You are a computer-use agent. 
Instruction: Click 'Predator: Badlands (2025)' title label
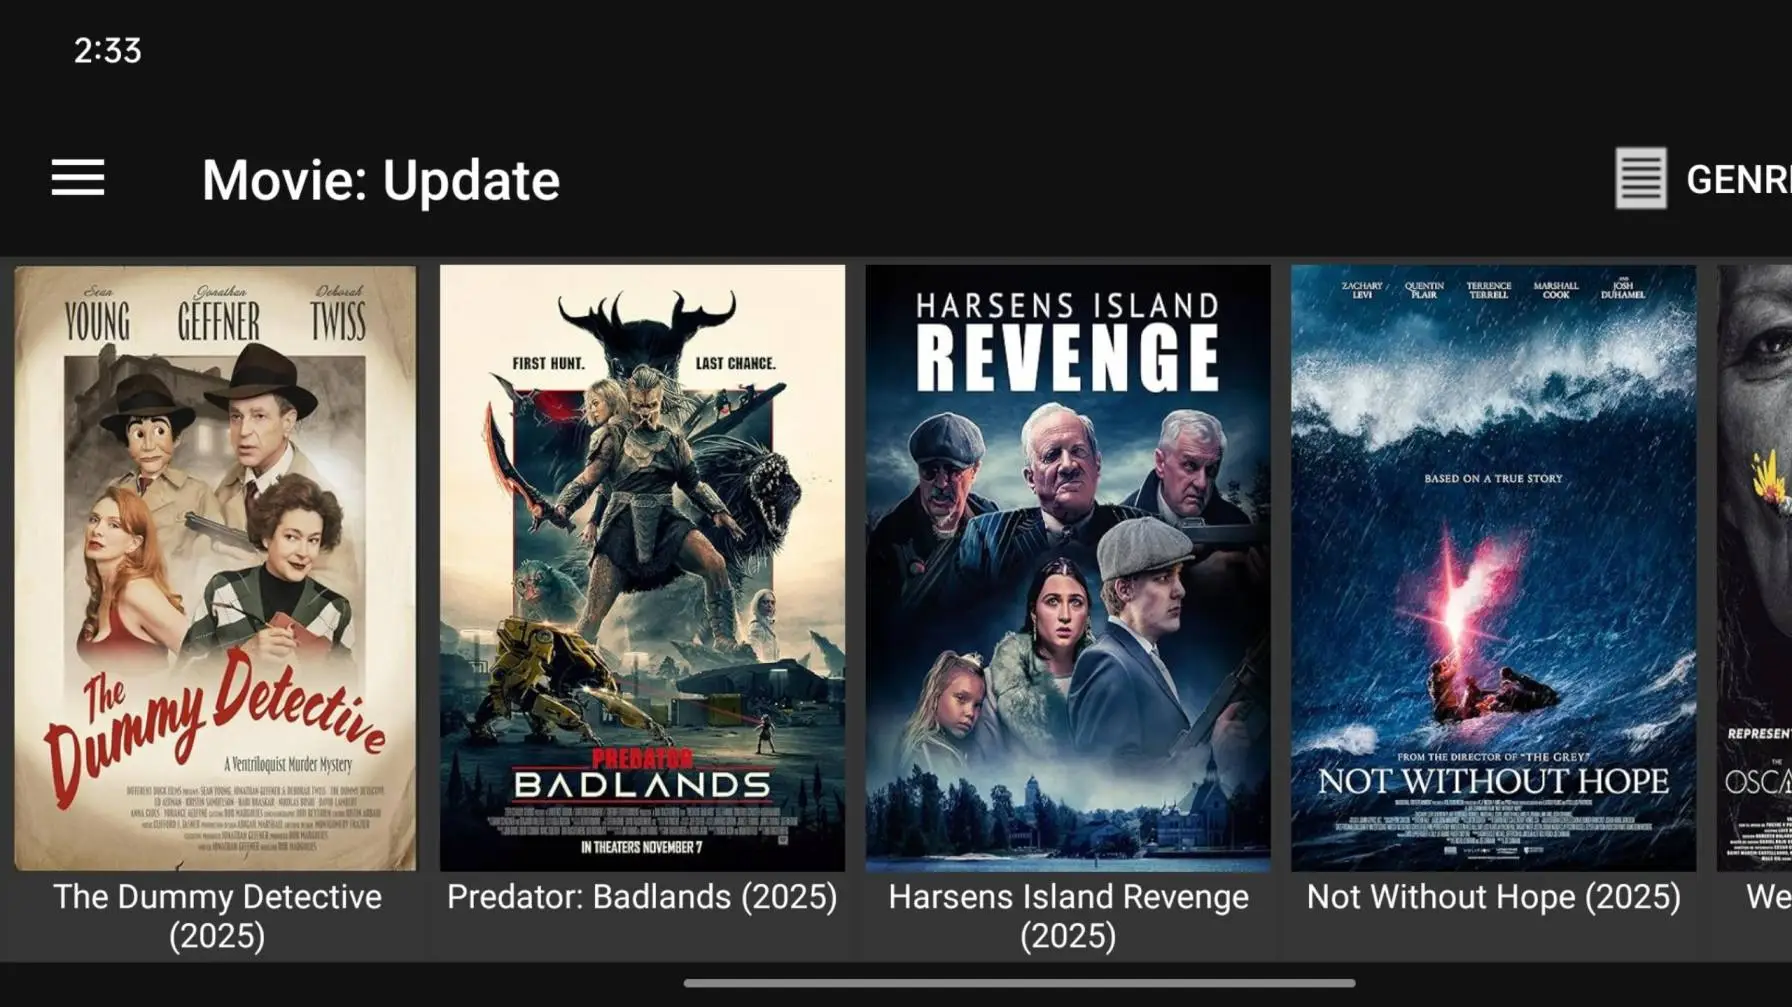tap(642, 897)
